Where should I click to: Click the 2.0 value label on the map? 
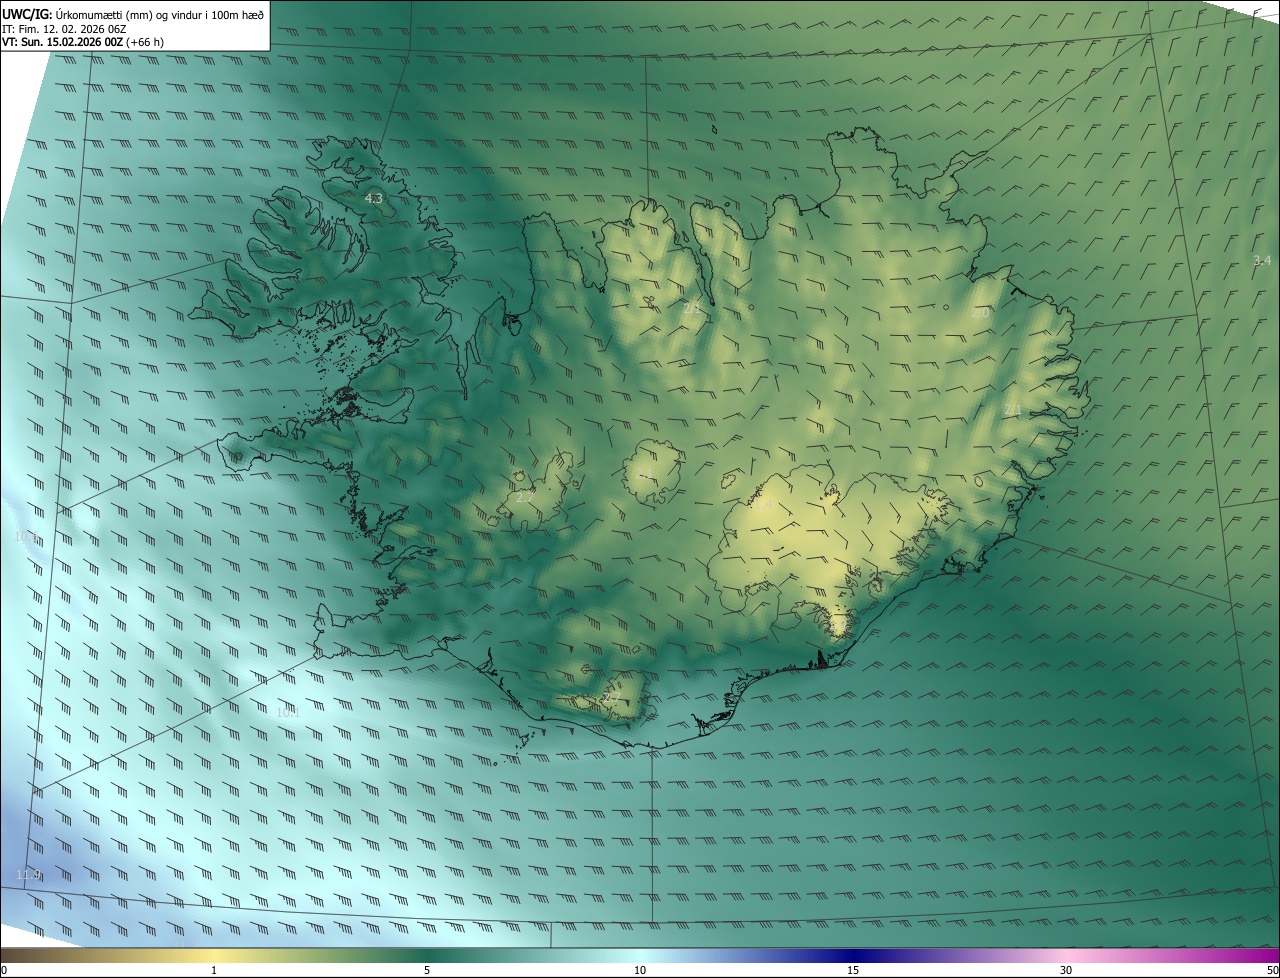(980, 313)
